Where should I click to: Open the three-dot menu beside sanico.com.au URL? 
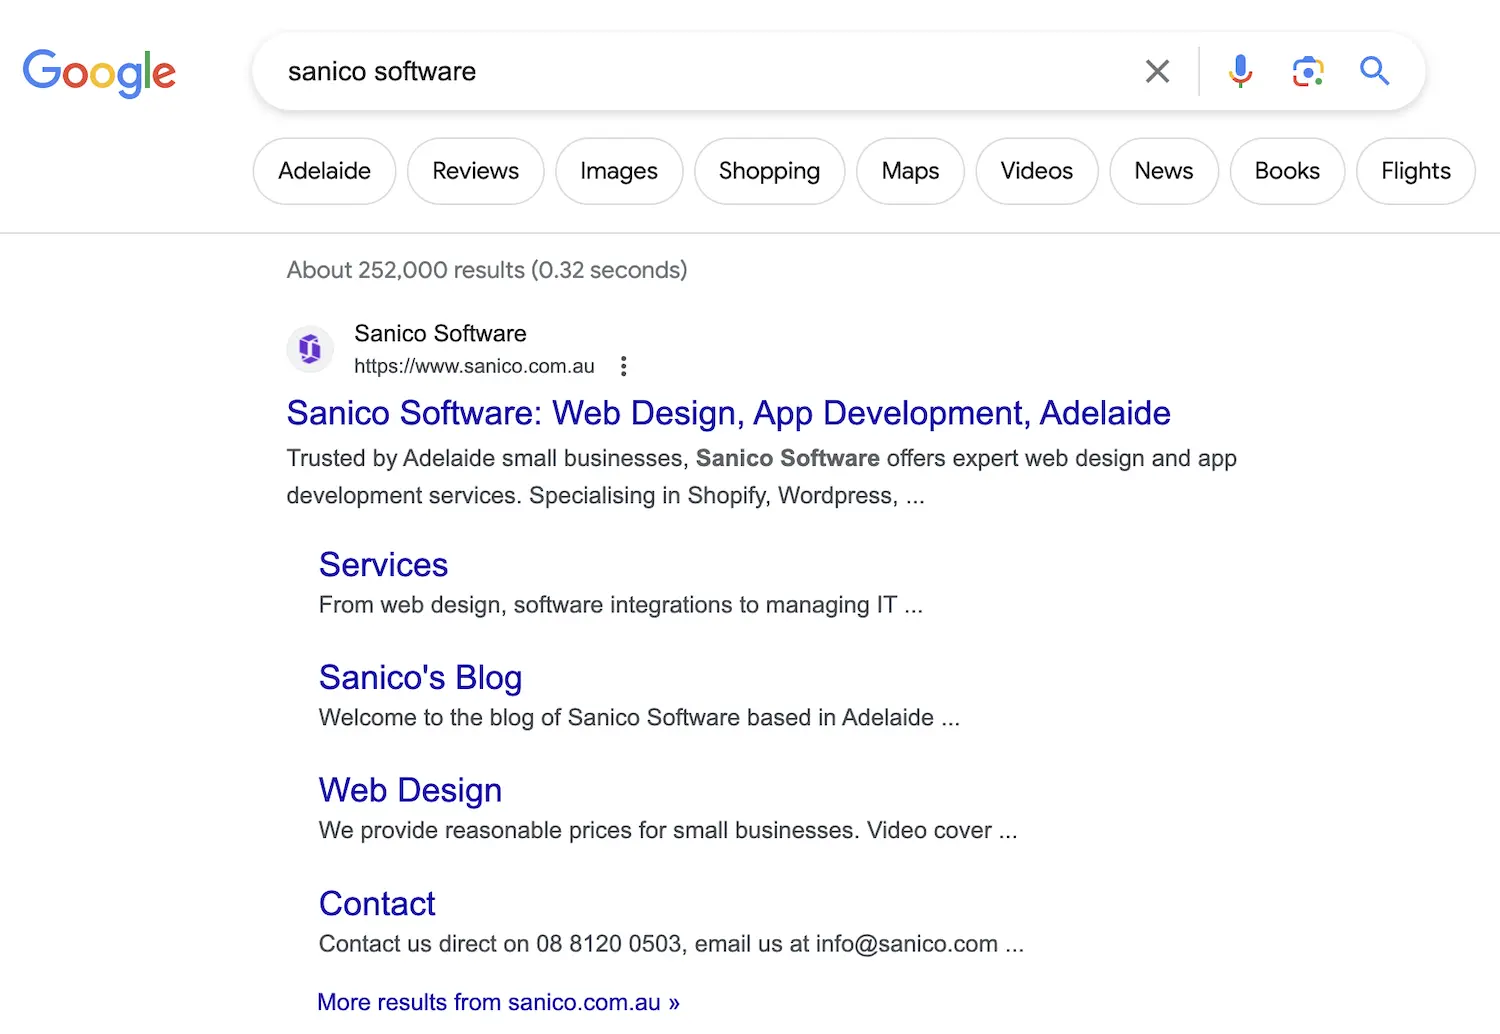pos(623,366)
